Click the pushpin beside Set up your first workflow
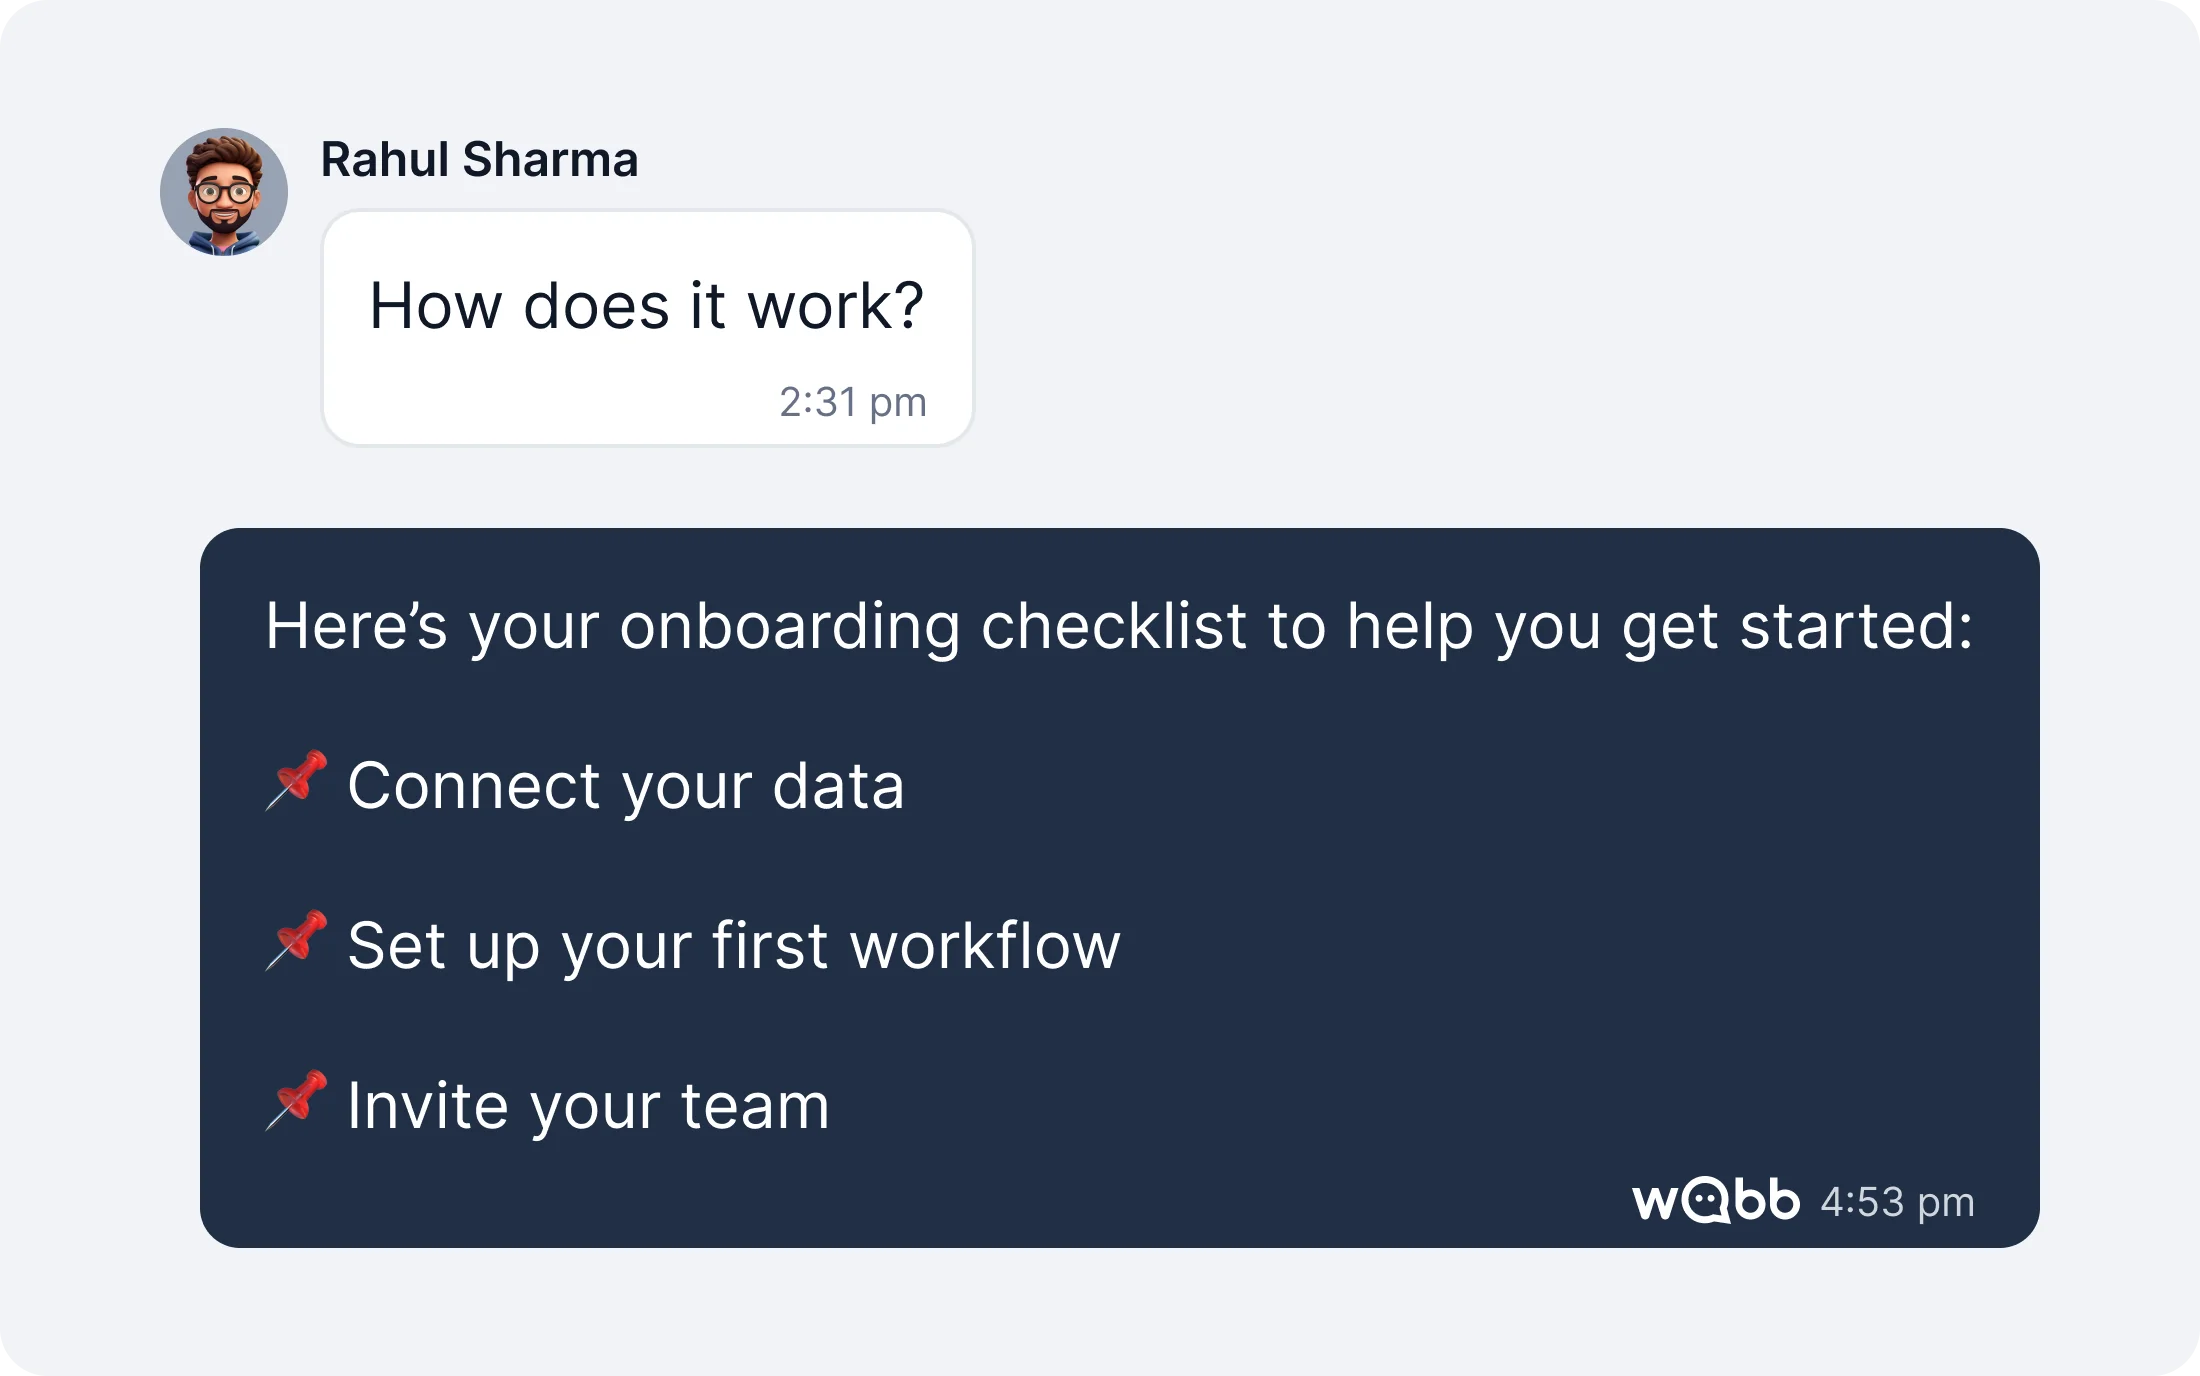 point(296,941)
